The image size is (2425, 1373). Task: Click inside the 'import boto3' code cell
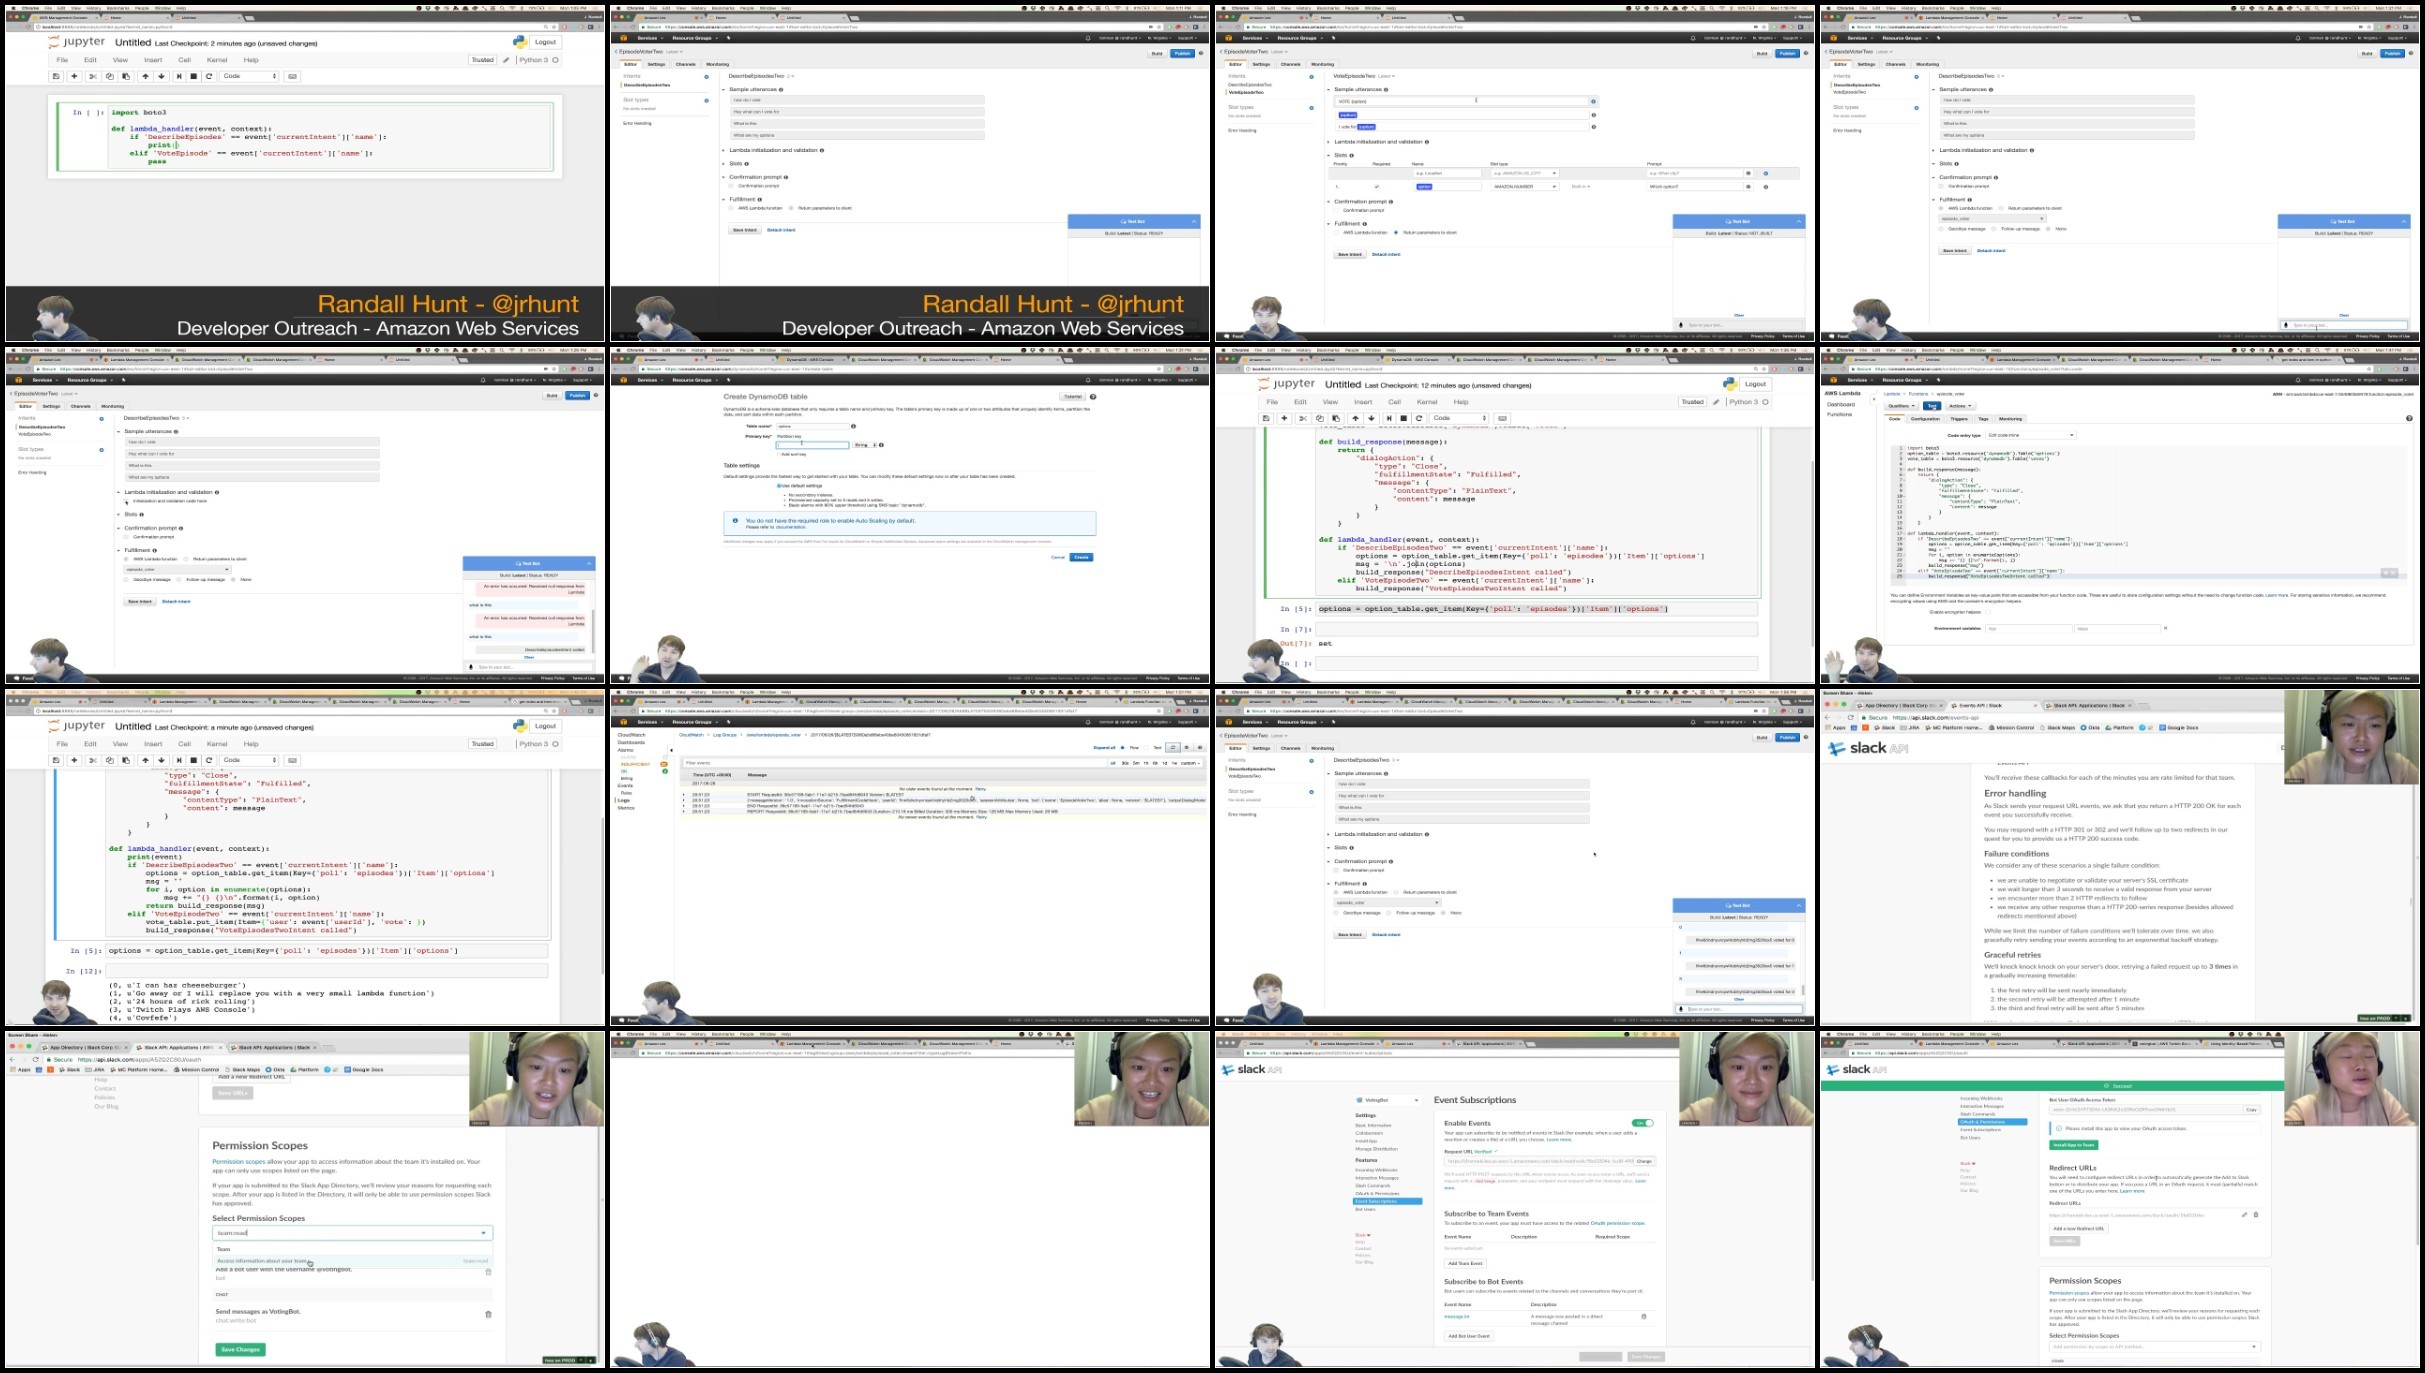tap(331, 136)
